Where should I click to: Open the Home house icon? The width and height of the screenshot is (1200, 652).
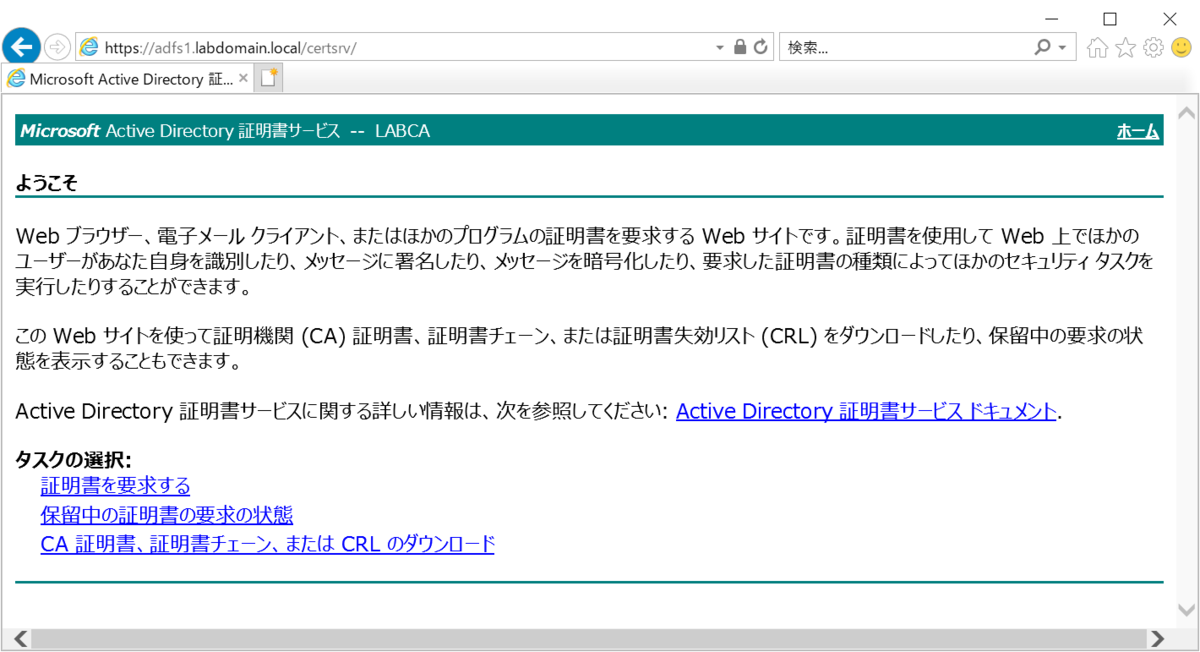click(1097, 47)
